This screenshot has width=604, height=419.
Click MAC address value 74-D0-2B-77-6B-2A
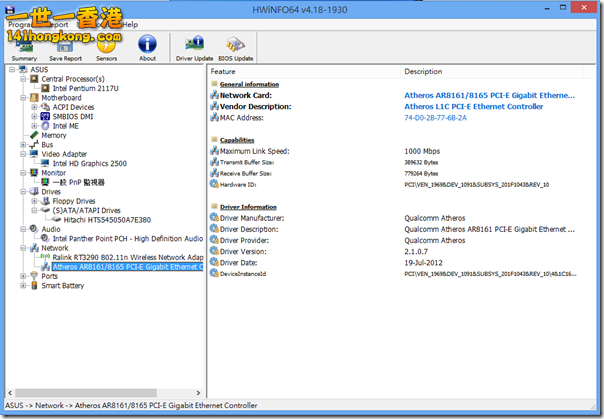click(435, 118)
